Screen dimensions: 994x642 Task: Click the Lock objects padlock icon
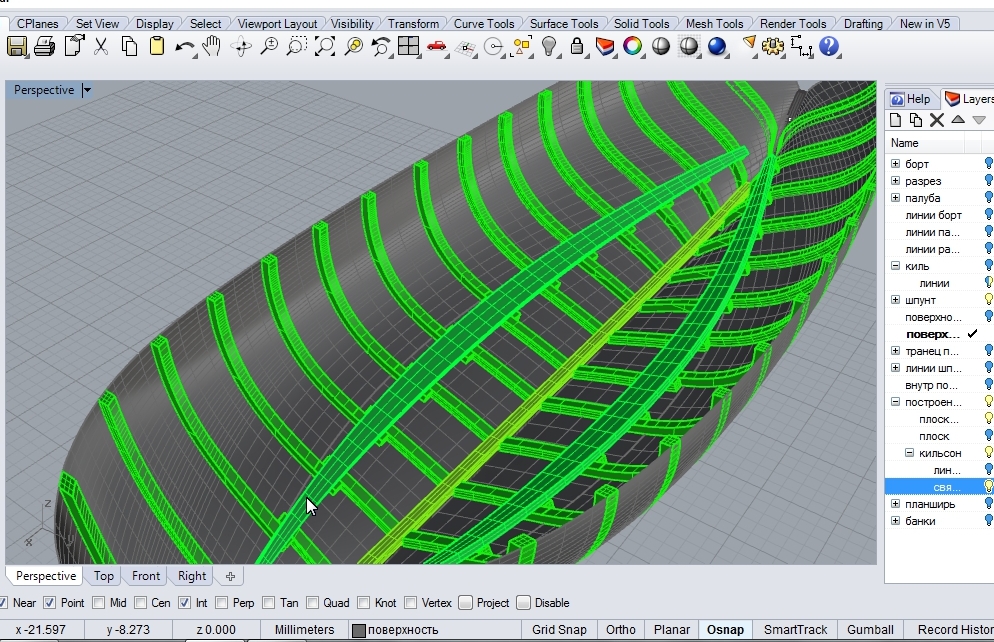tap(577, 46)
